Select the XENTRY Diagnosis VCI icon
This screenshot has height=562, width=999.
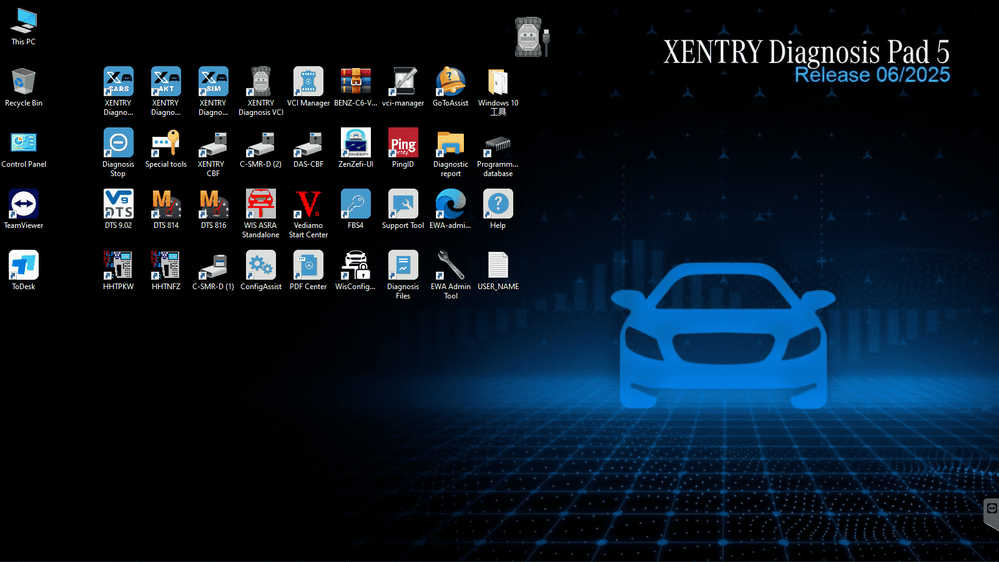pyautogui.click(x=261, y=82)
